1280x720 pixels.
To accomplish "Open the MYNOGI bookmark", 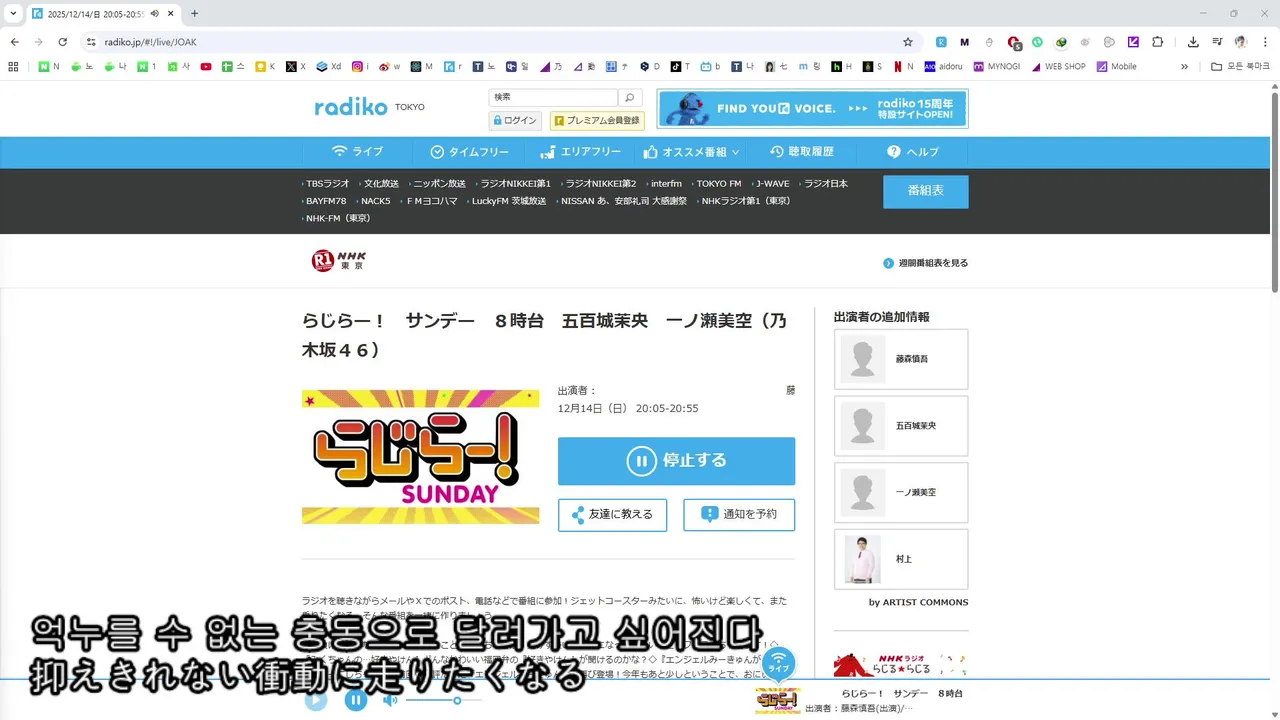I will coord(996,67).
